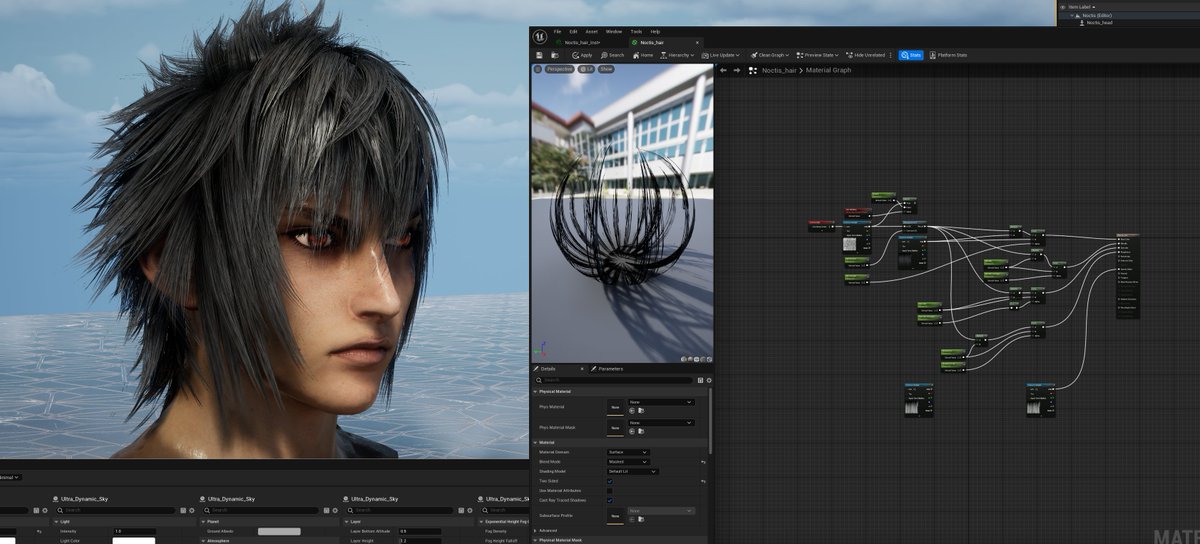Click the Noctis_hair breadcrumb

coord(779,70)
